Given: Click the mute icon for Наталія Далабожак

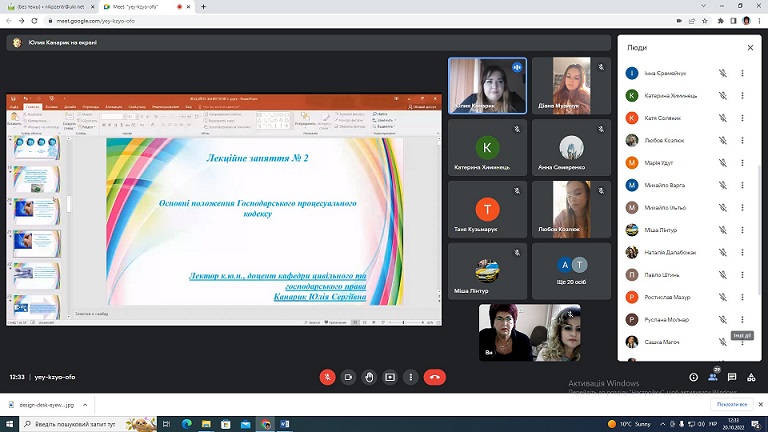Looking at the screenshot, I should coord(722,252).
